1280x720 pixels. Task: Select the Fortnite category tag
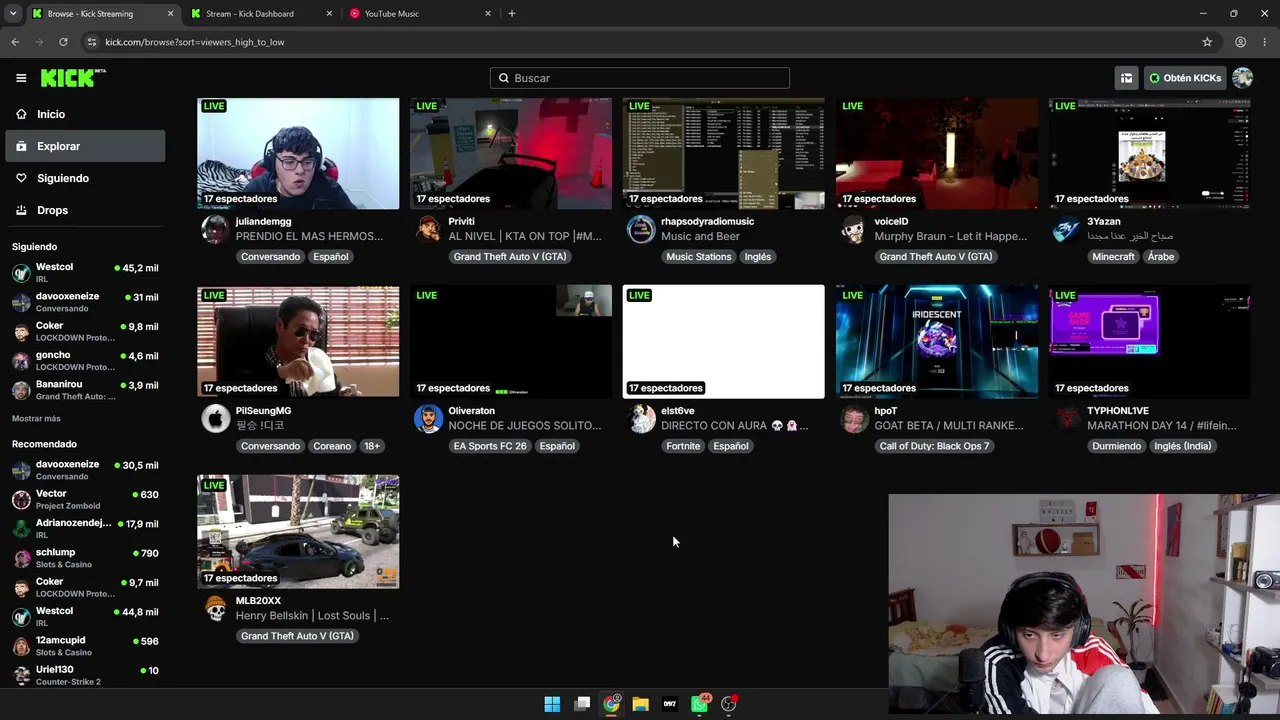[x=683, y=446]
